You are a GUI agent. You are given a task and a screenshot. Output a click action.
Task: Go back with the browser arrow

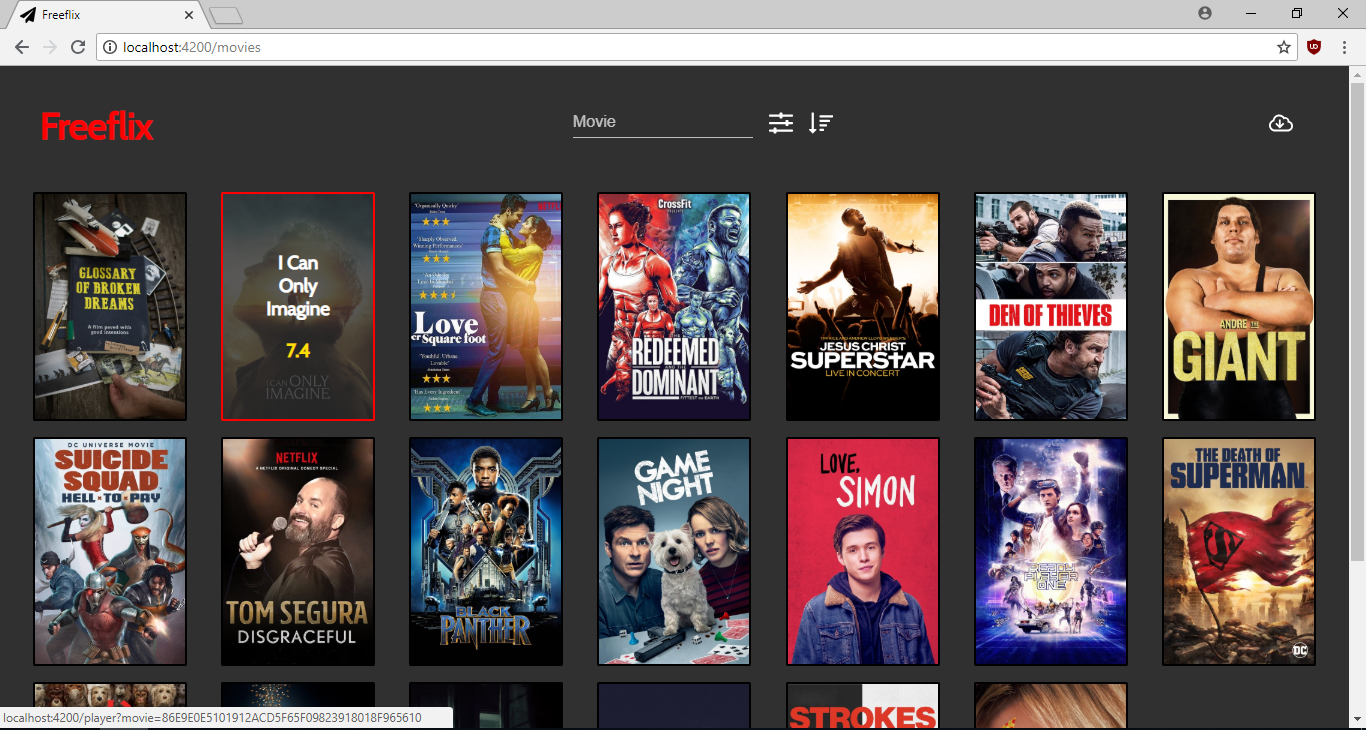coord(22,47)
